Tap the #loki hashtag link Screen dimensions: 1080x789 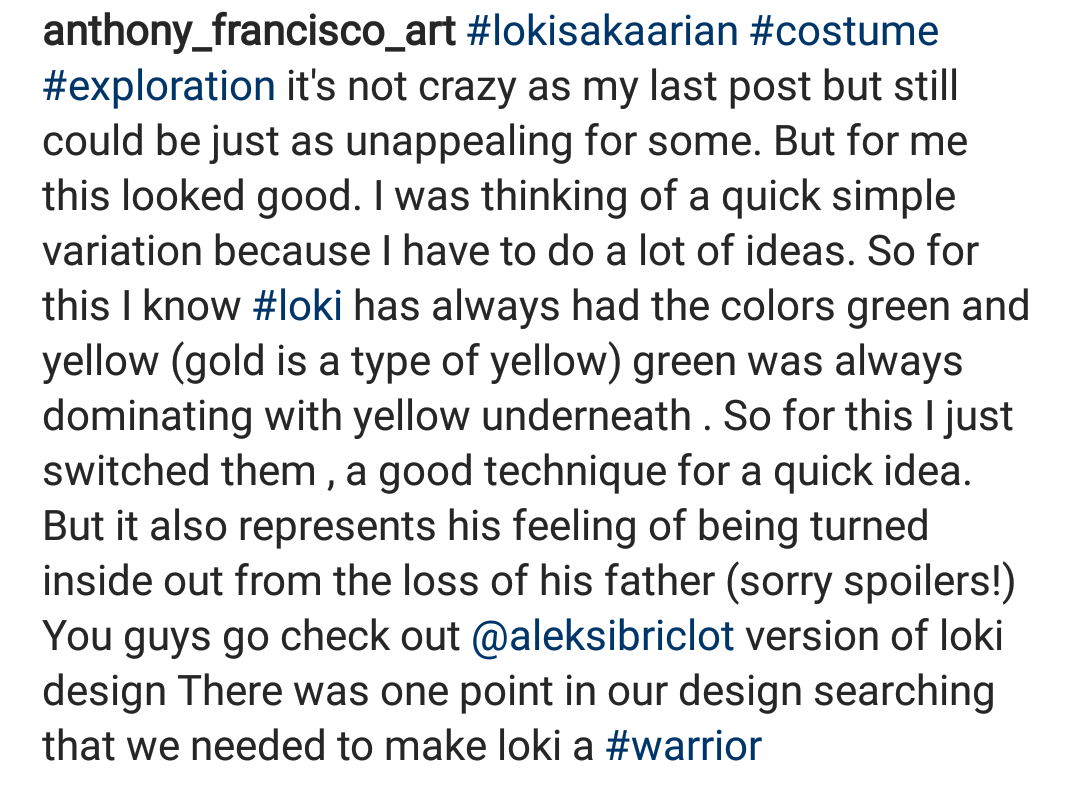[298, 306]
